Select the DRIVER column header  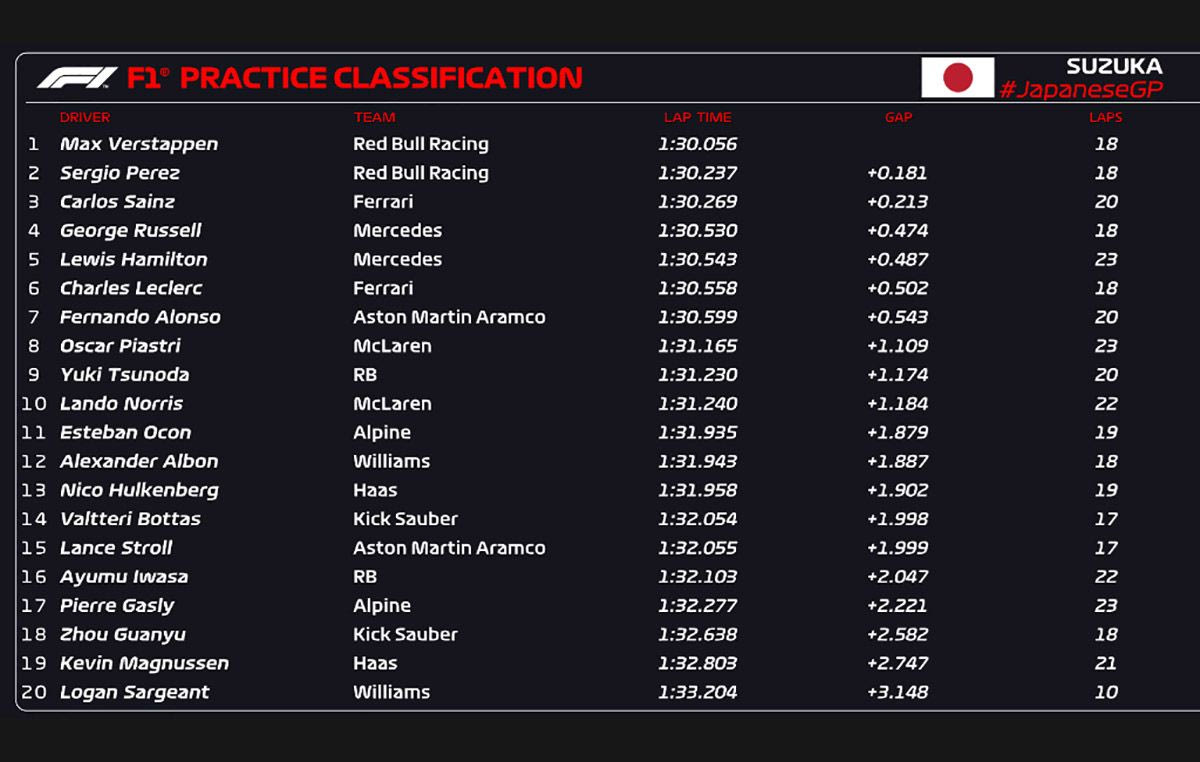(x=85, y=117)
